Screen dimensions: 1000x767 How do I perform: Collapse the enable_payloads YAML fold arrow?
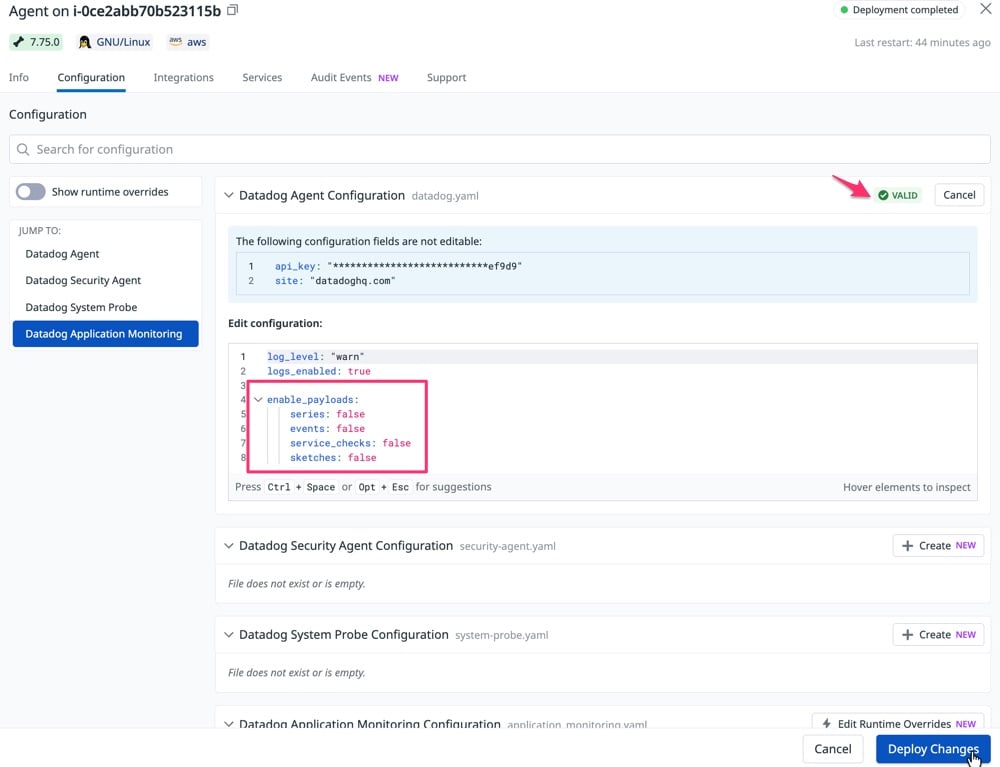pyautogui.click(x=258, y=399)
